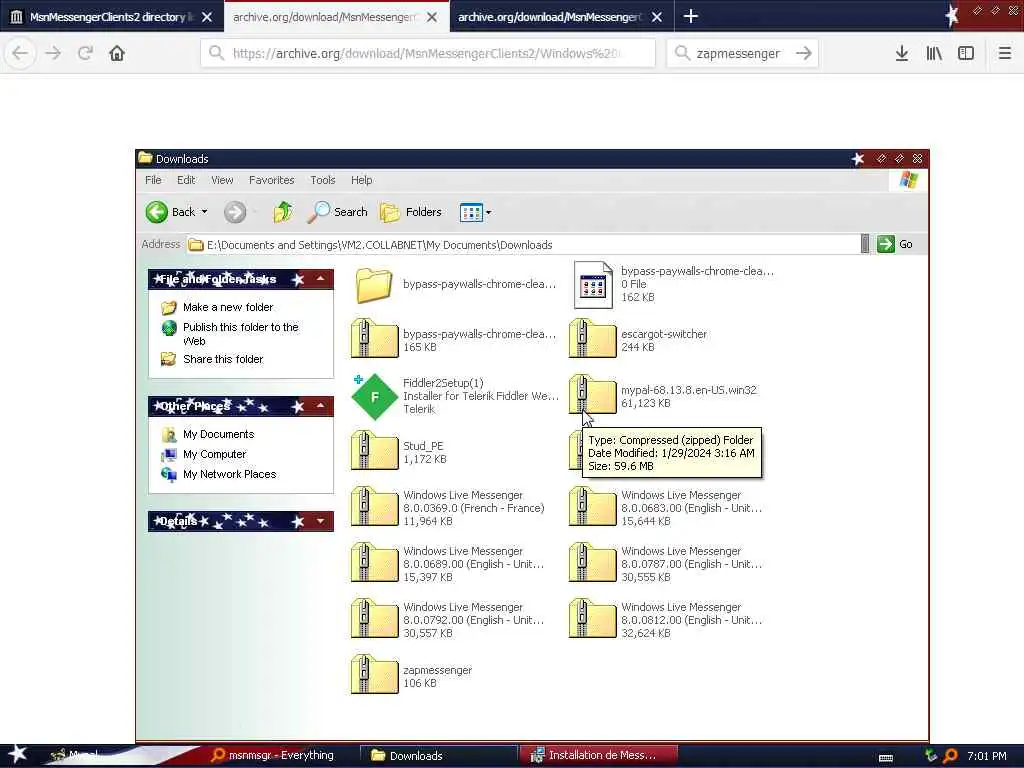Image resolution: width=1024 pixels, height=768 pixels.
Task: Select Messenger 8.0.0369.0 French zip icon
Action: point(374,507)
